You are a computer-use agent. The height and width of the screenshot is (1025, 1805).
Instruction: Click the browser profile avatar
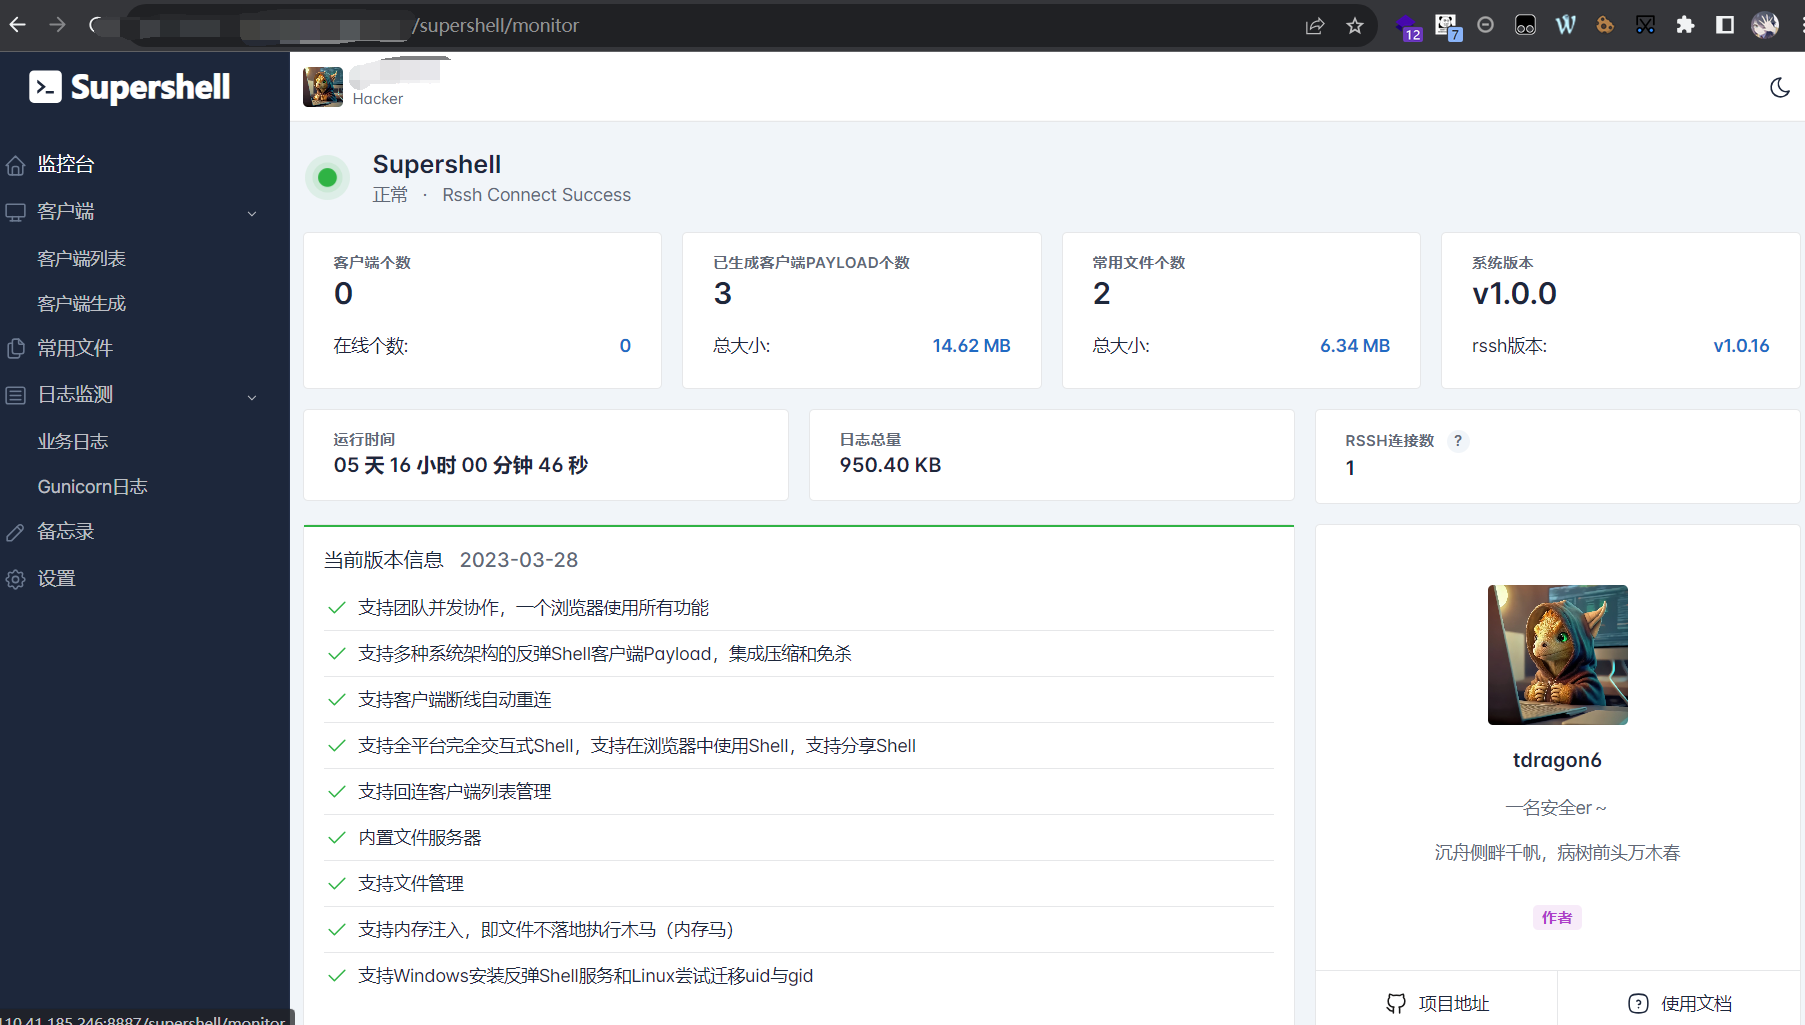(x=1765, y=25)
